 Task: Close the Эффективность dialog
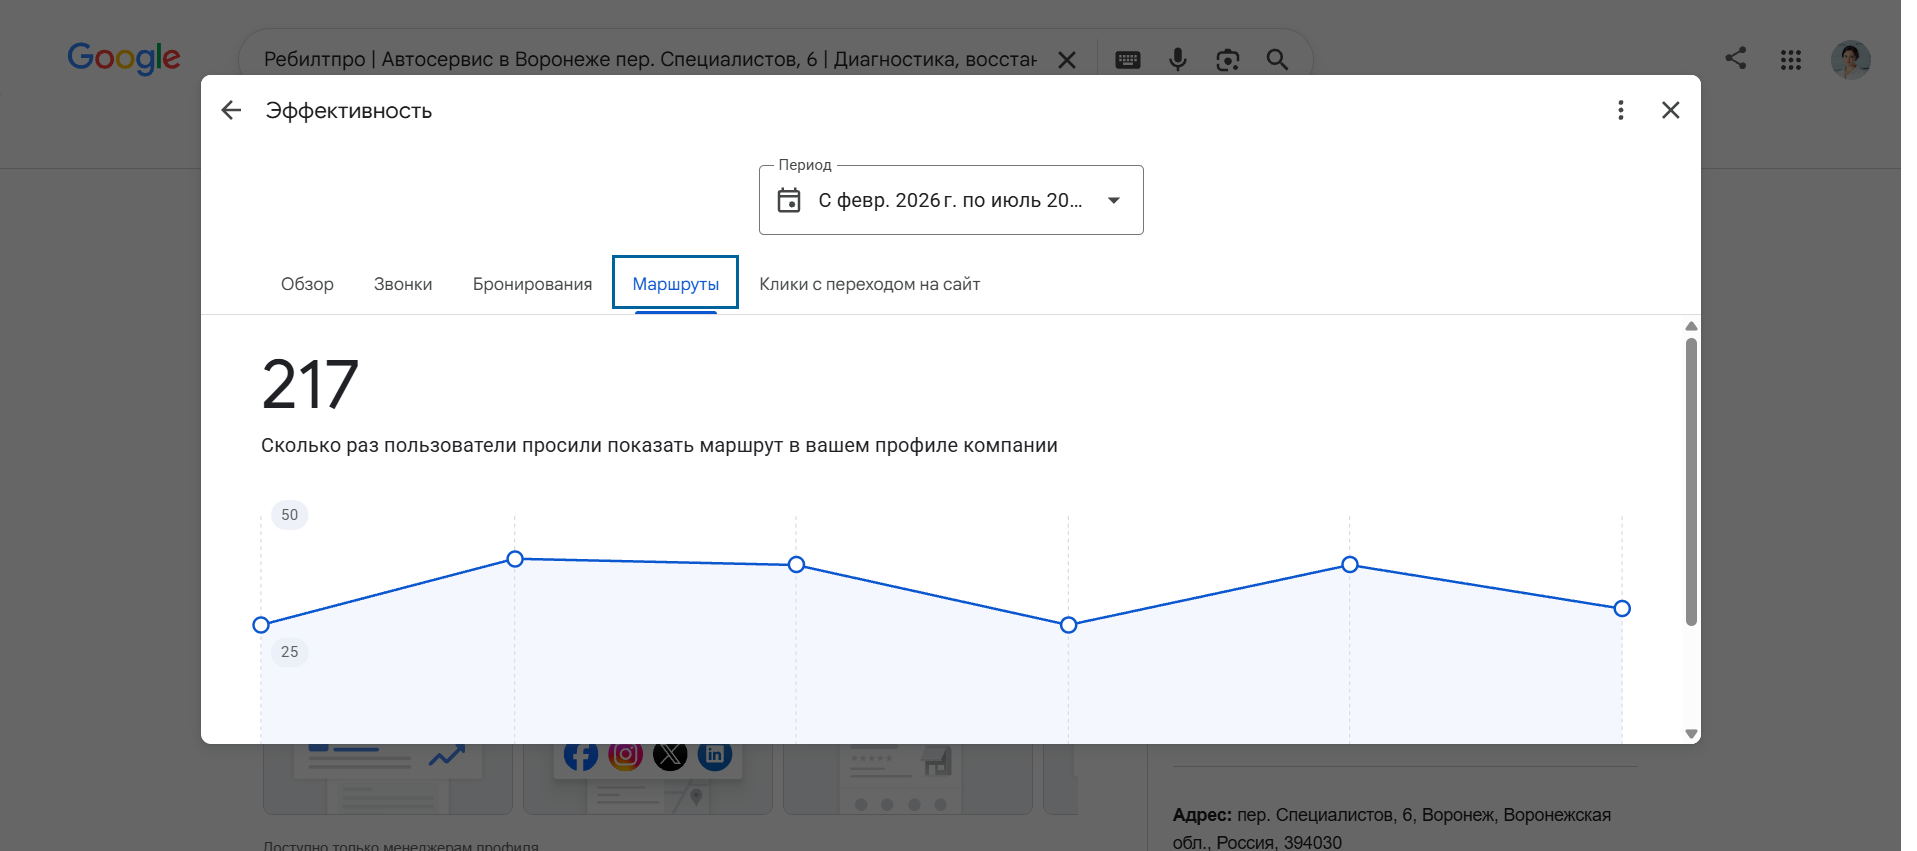tap(1671, 110)
